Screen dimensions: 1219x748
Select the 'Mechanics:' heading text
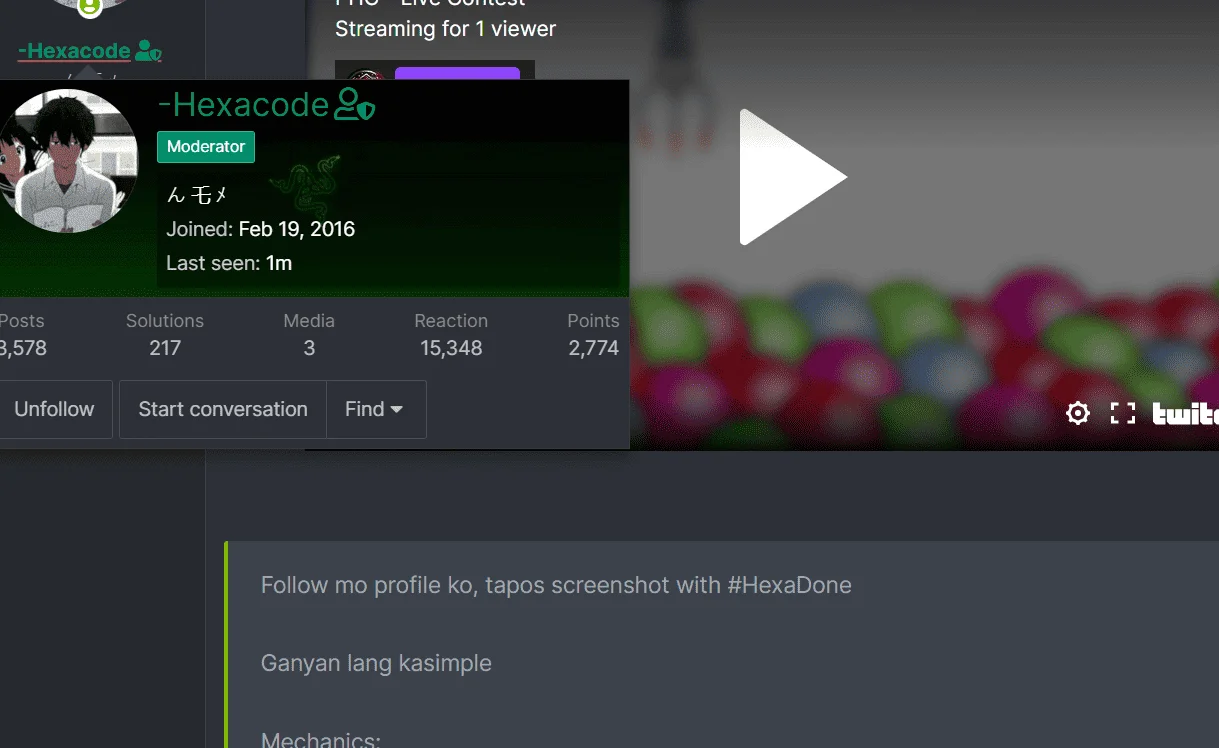point(321,741)
